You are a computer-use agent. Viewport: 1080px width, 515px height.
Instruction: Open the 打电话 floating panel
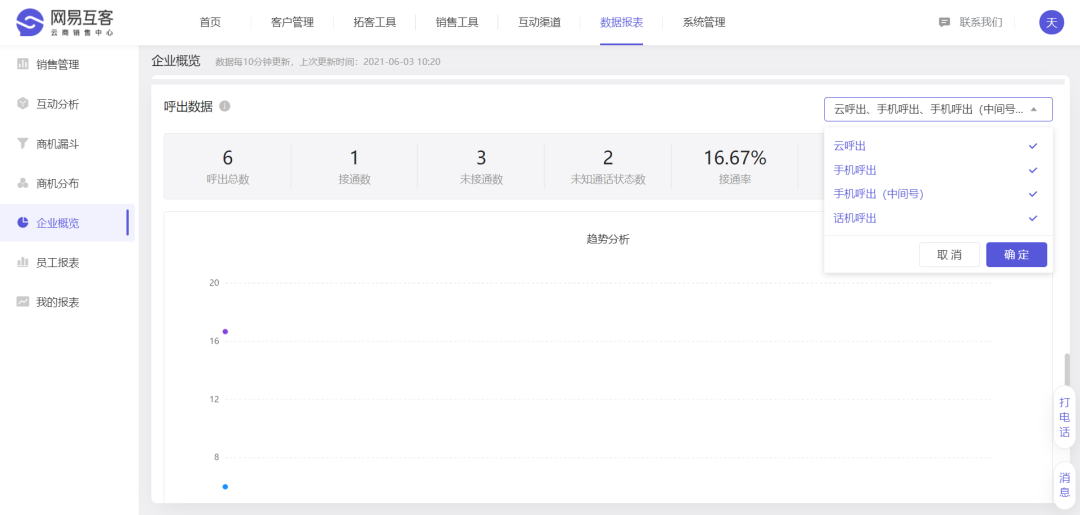(1064, 417)
